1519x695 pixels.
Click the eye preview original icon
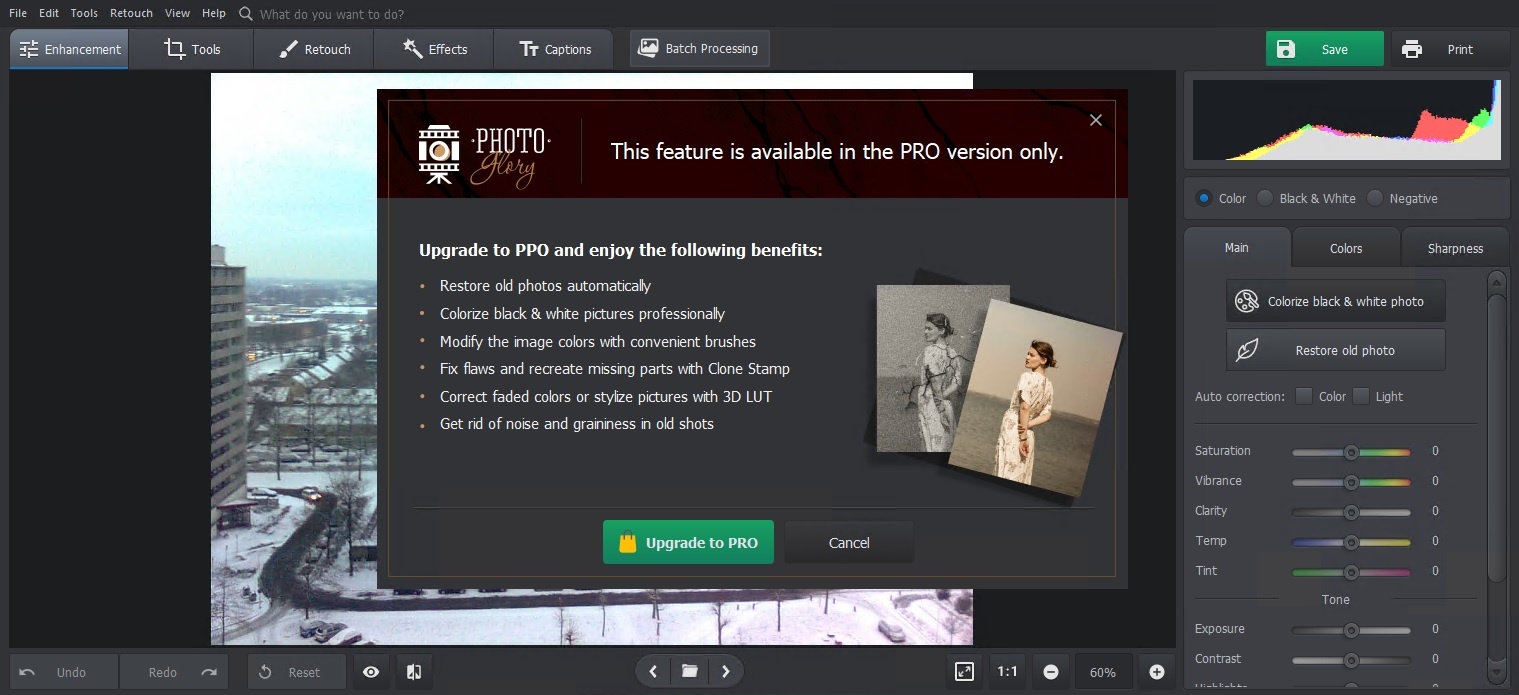coord(371,672)
